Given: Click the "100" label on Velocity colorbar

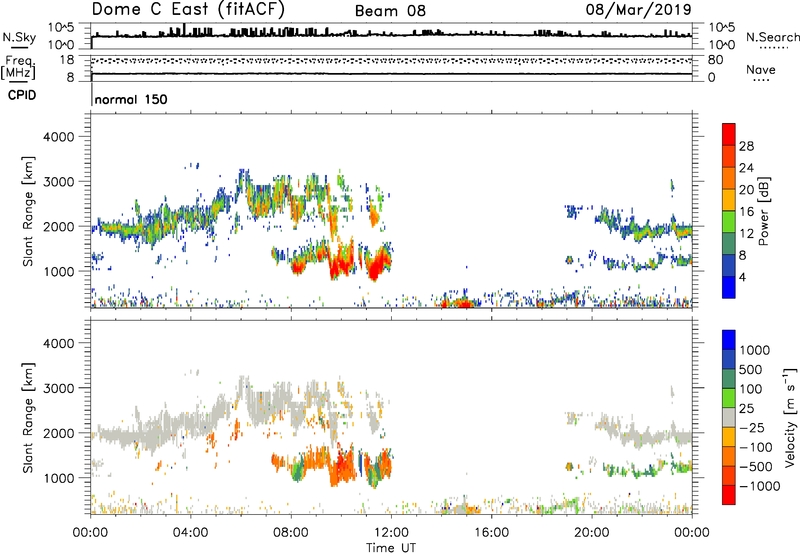Looking at the screenshot, I should [x=751, y=389].
